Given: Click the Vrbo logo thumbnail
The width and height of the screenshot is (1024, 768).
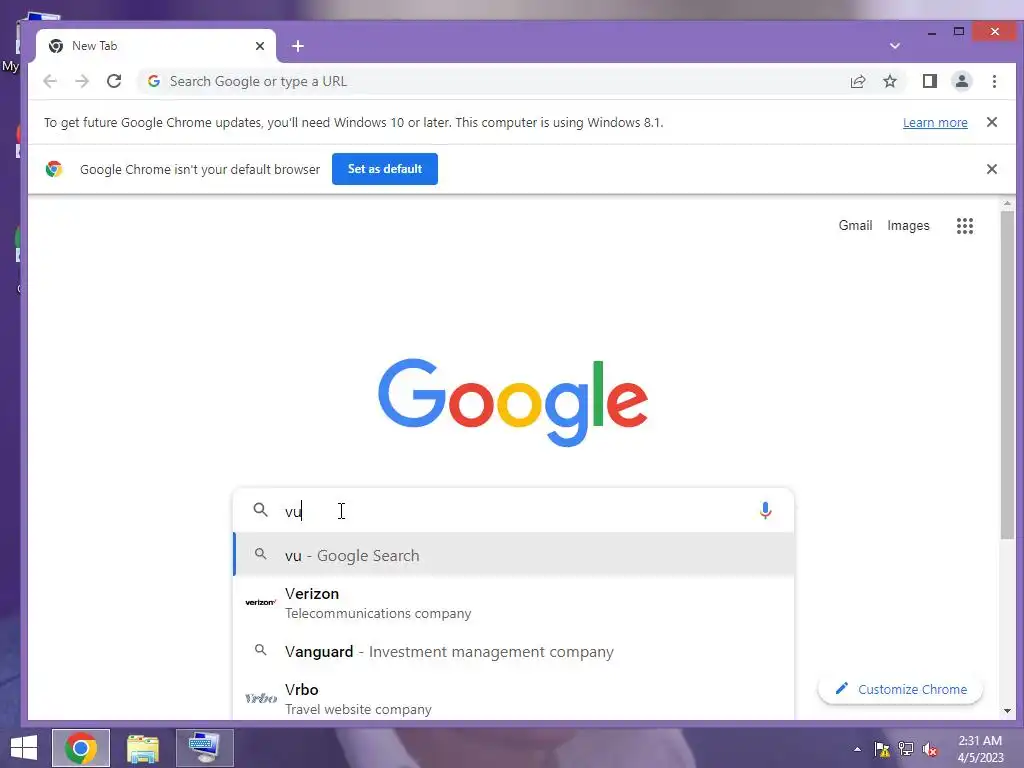Looking at the screenshot, I should [x=261, y=698].
